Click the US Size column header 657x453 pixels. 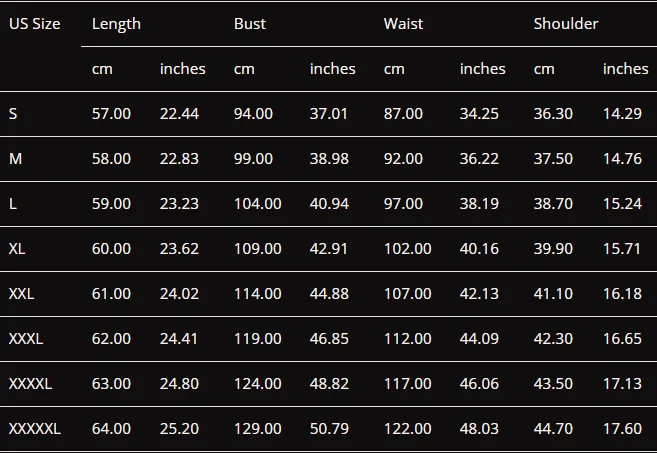coord(34,24)
